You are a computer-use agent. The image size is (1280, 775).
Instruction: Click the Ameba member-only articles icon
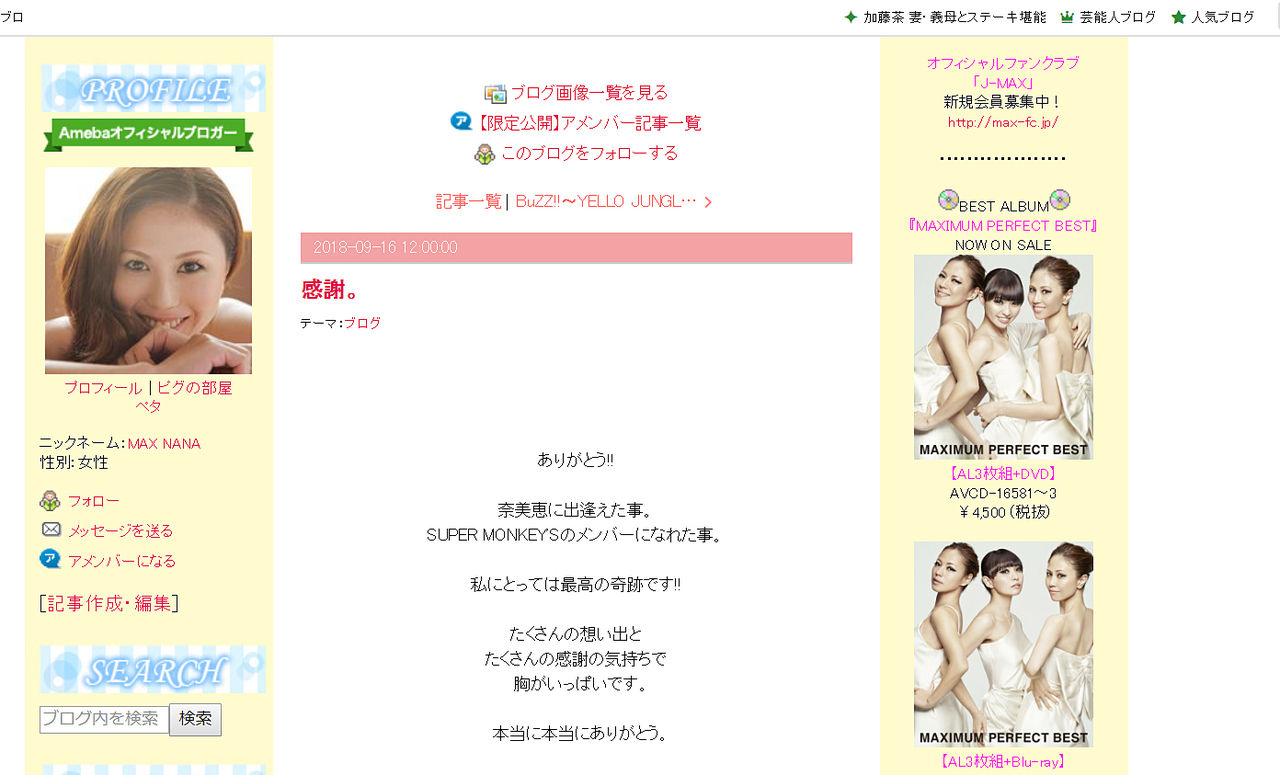tap(461, 122)
